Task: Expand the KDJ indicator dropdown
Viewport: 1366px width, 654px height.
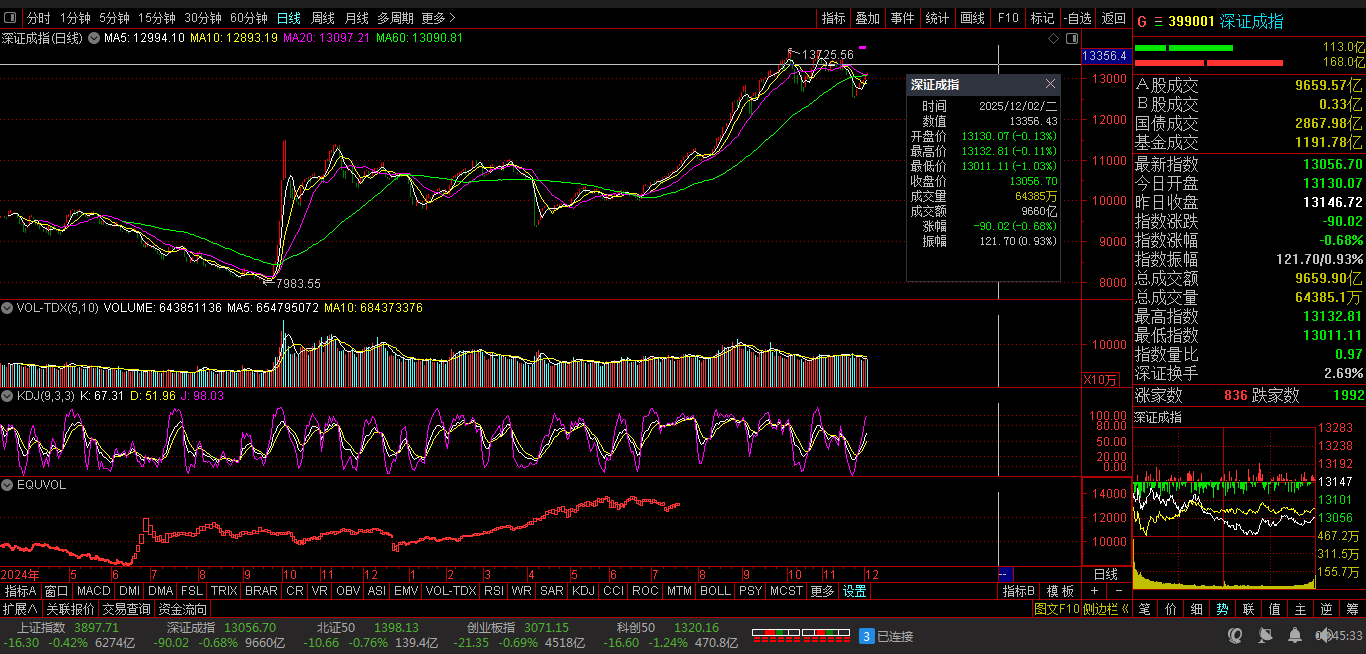Action: tap(8, 396)
